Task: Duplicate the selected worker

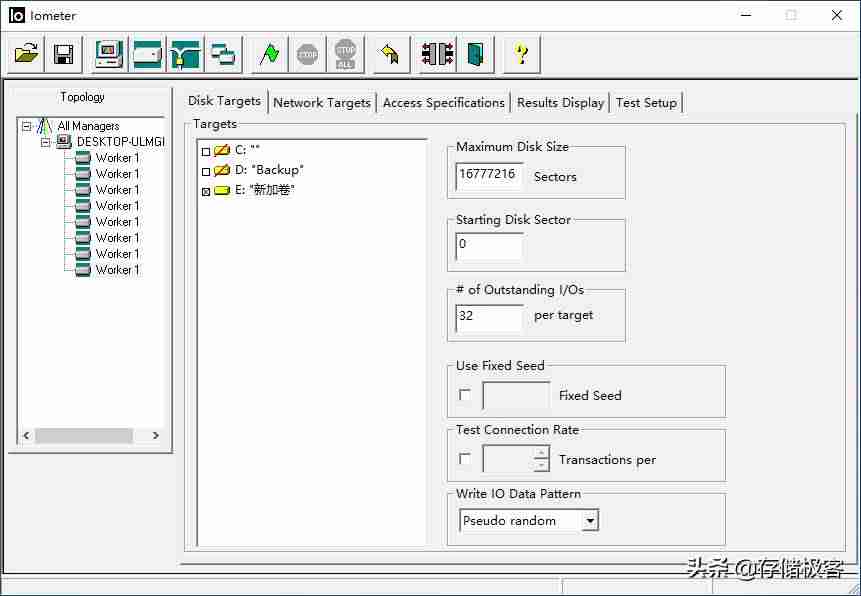Action: pos(223,54)
